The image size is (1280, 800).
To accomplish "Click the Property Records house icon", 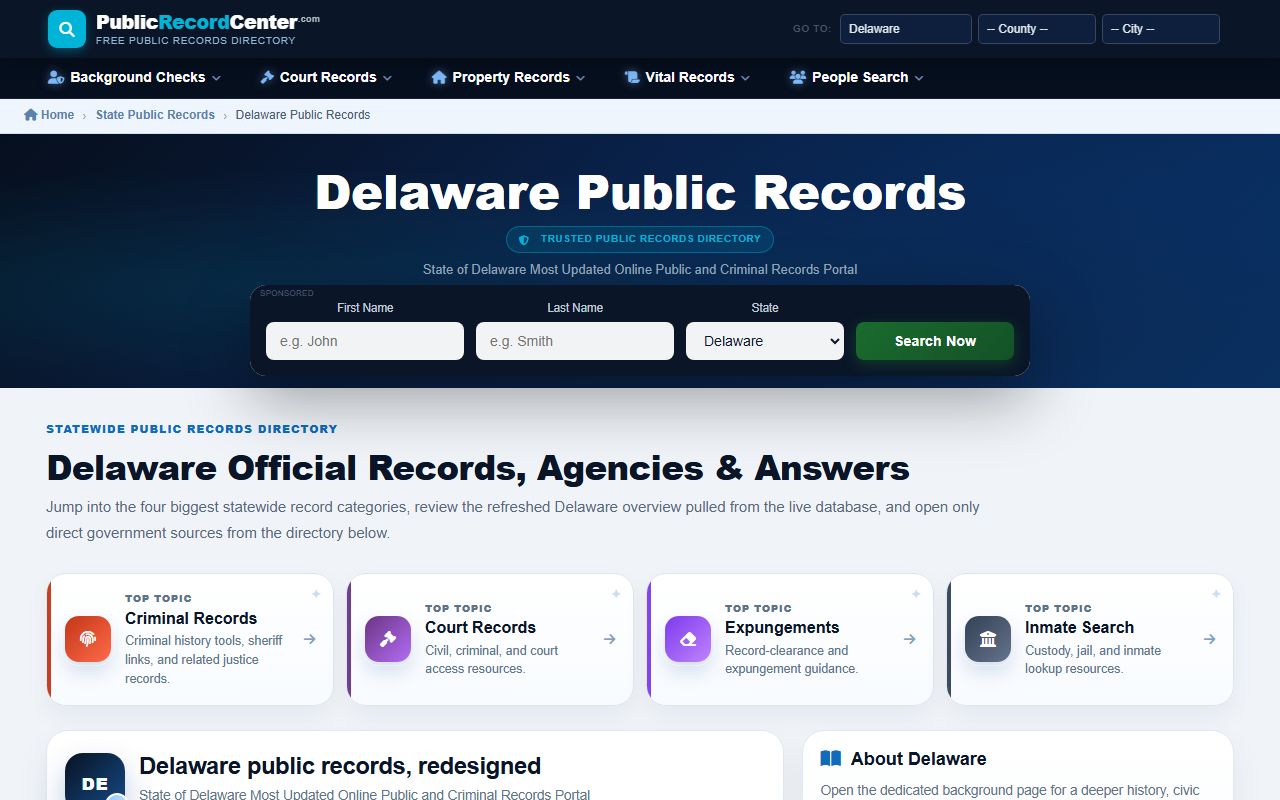I will click(439, 77).
